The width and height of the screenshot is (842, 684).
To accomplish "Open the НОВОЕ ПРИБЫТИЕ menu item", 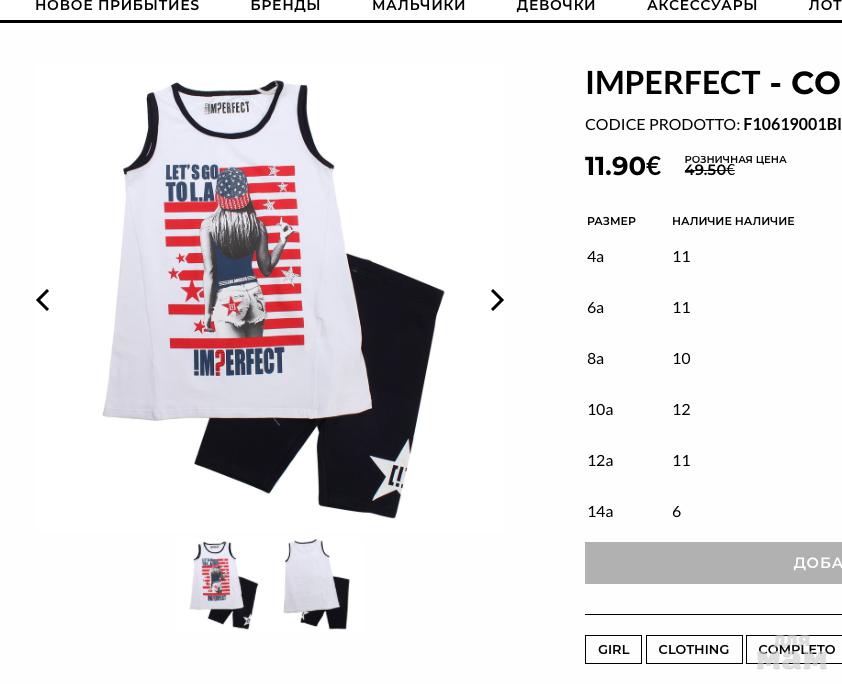I will [117, 6].
